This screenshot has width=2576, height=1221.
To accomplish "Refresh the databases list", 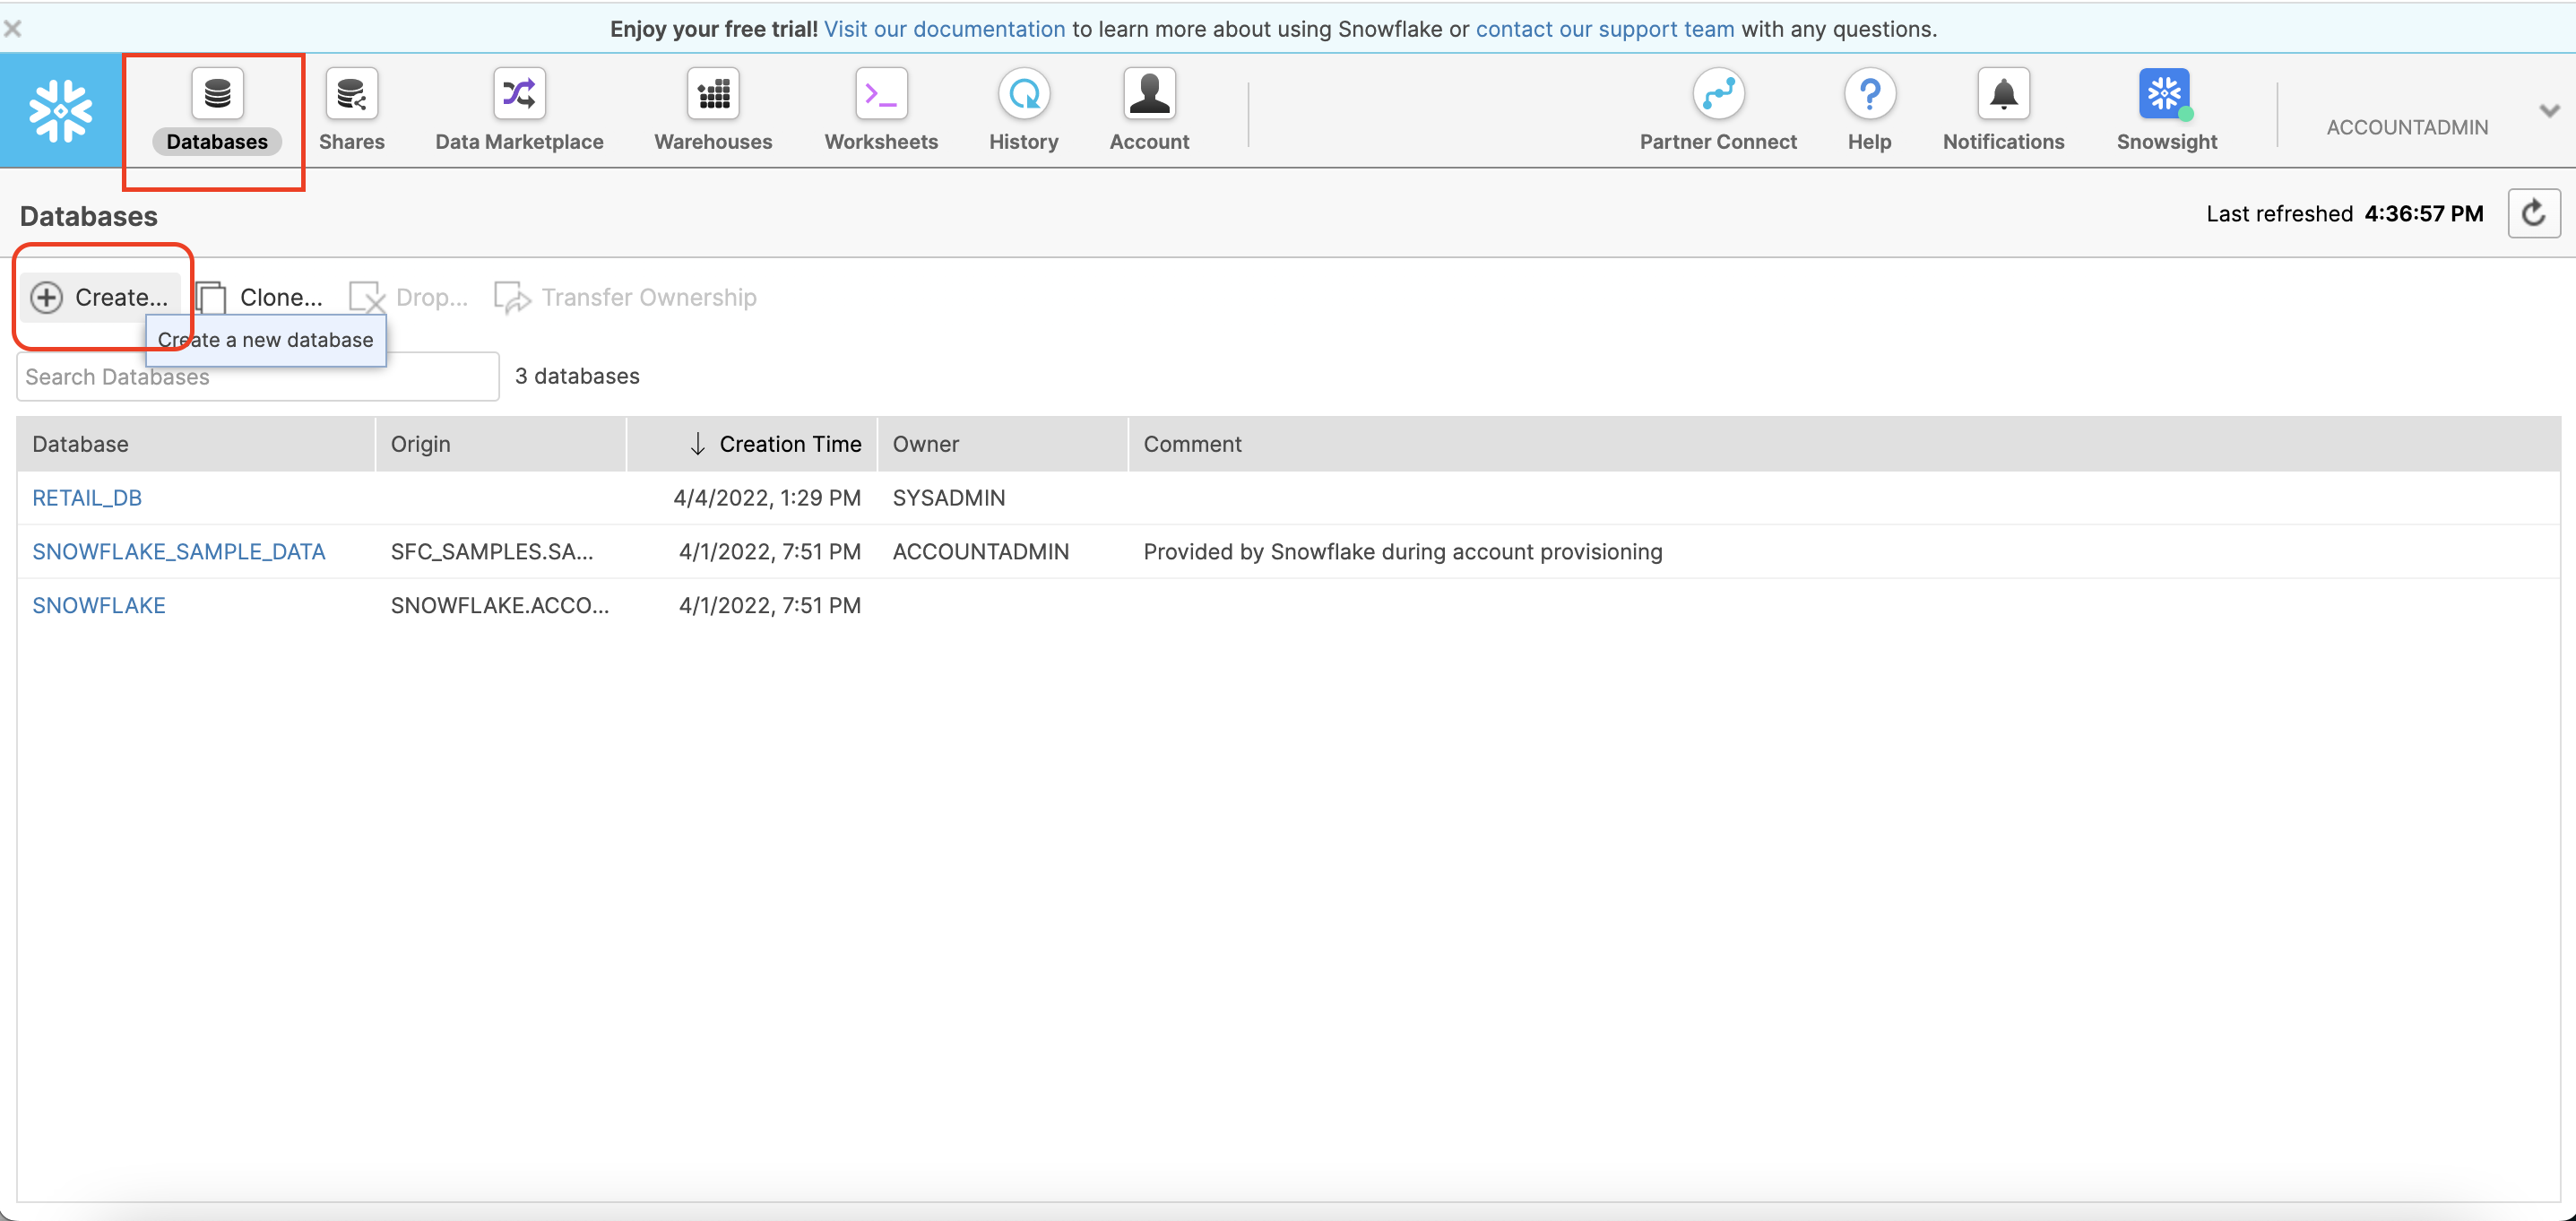I will (2534, 213).
